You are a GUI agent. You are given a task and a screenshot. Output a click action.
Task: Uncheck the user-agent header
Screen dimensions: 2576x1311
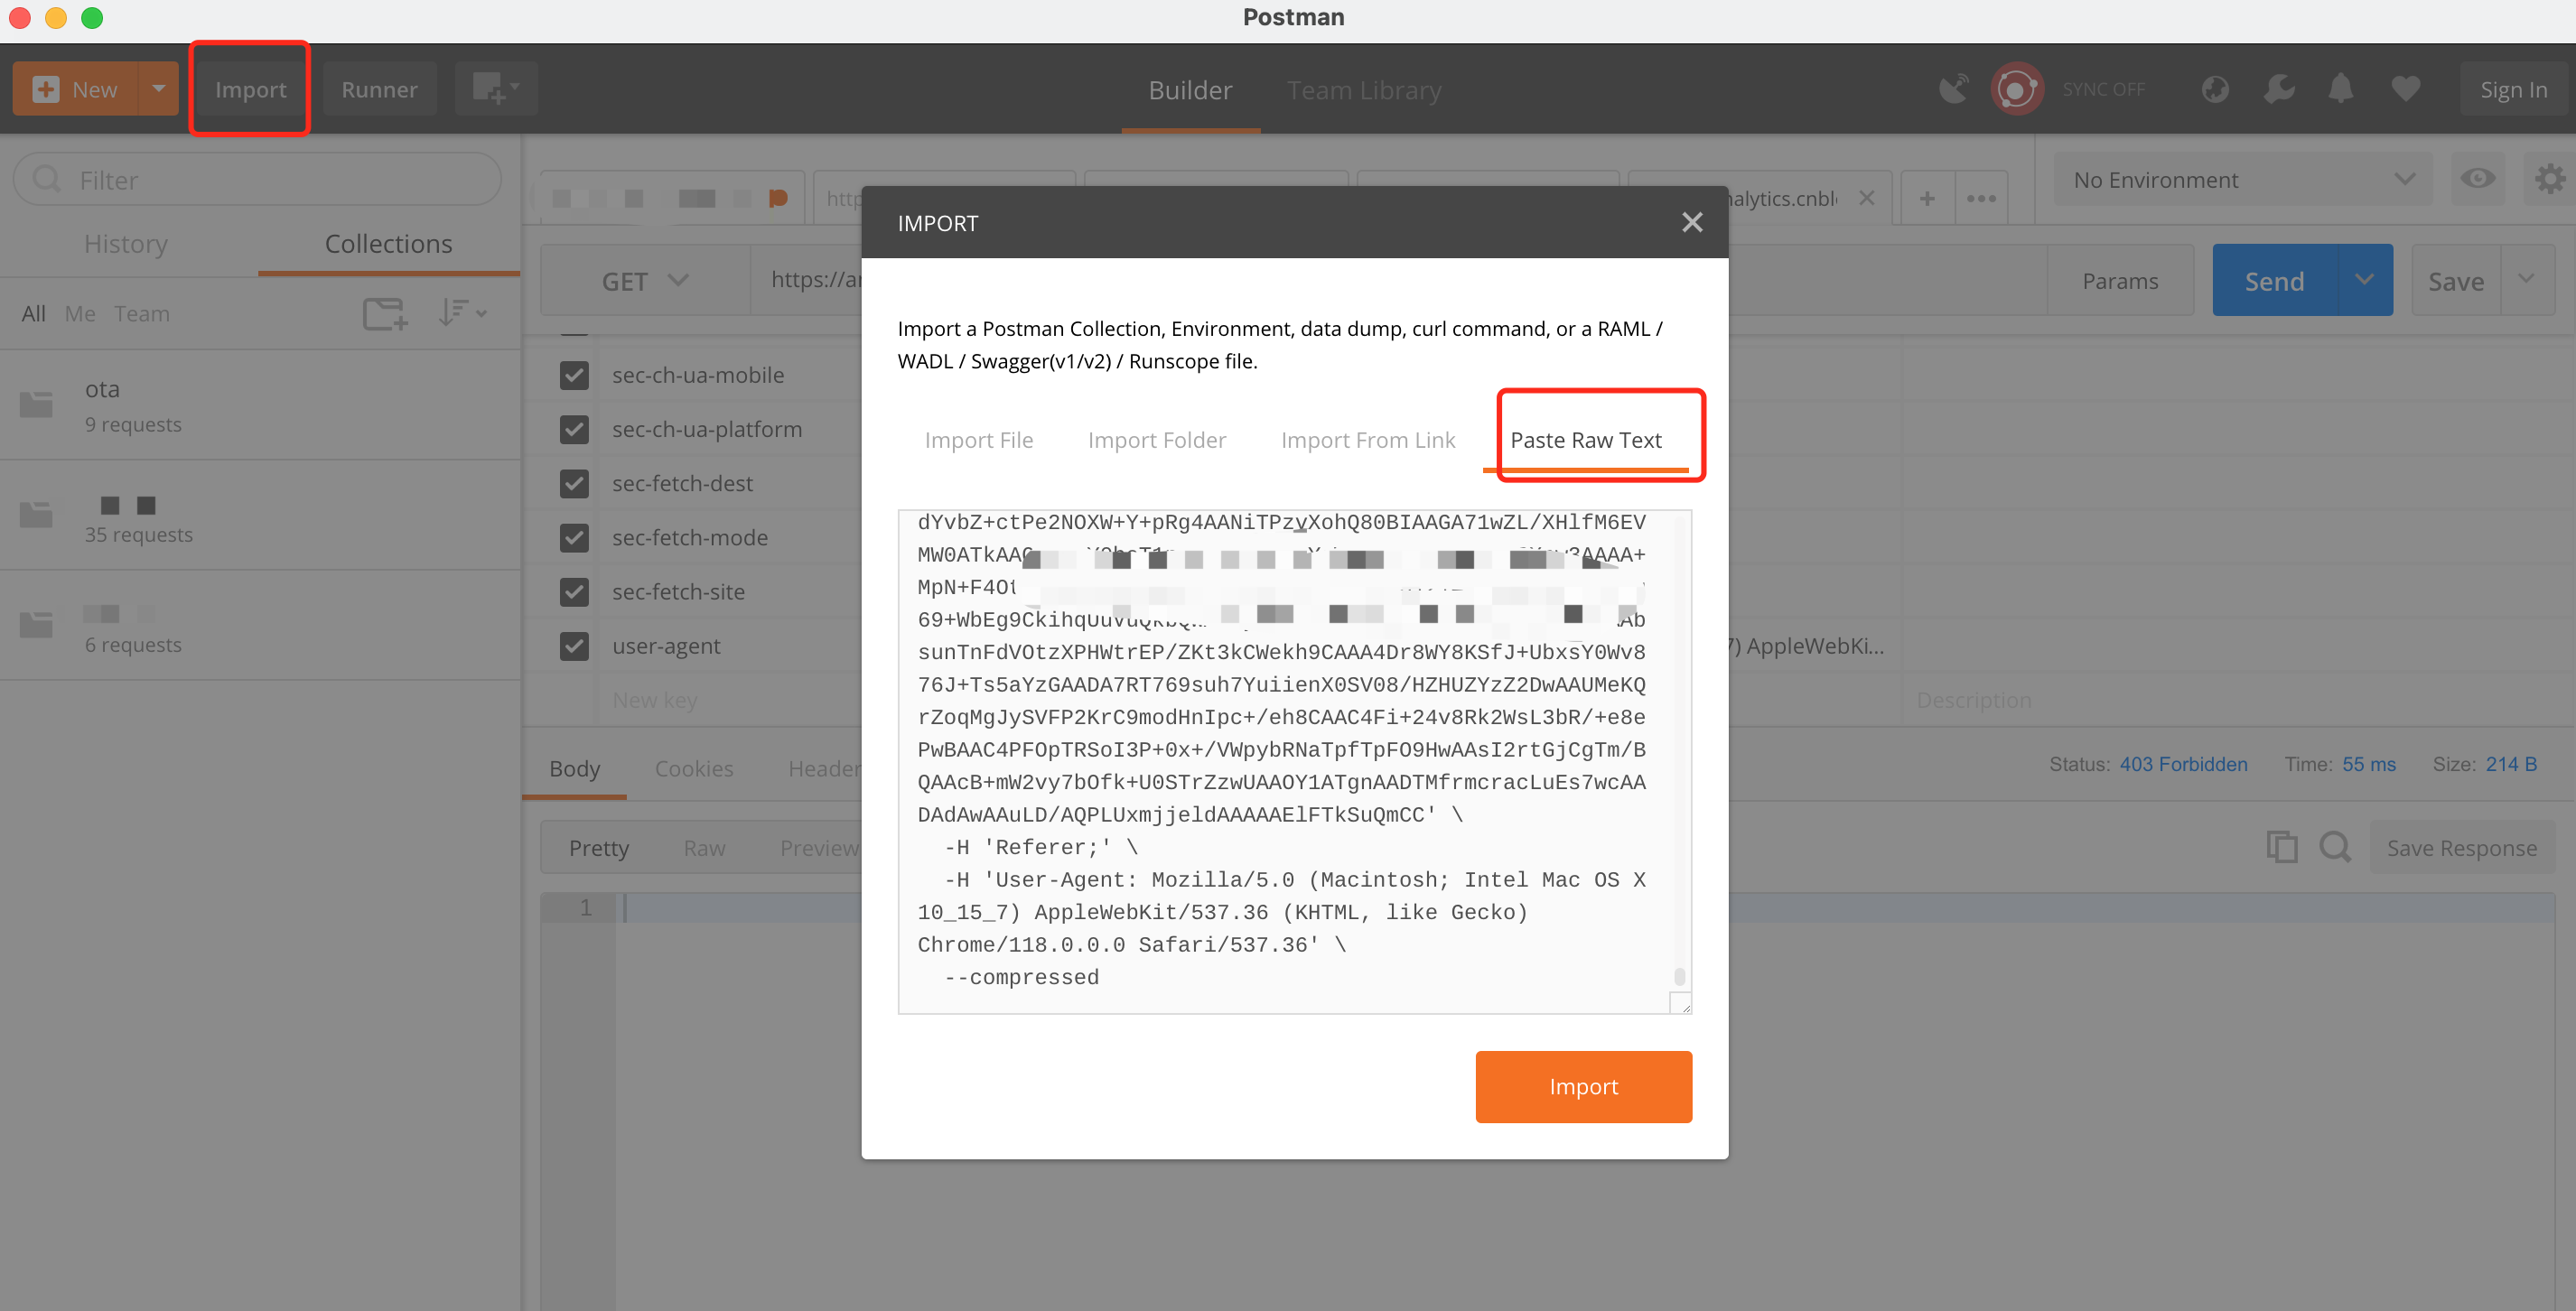point(574,646)
